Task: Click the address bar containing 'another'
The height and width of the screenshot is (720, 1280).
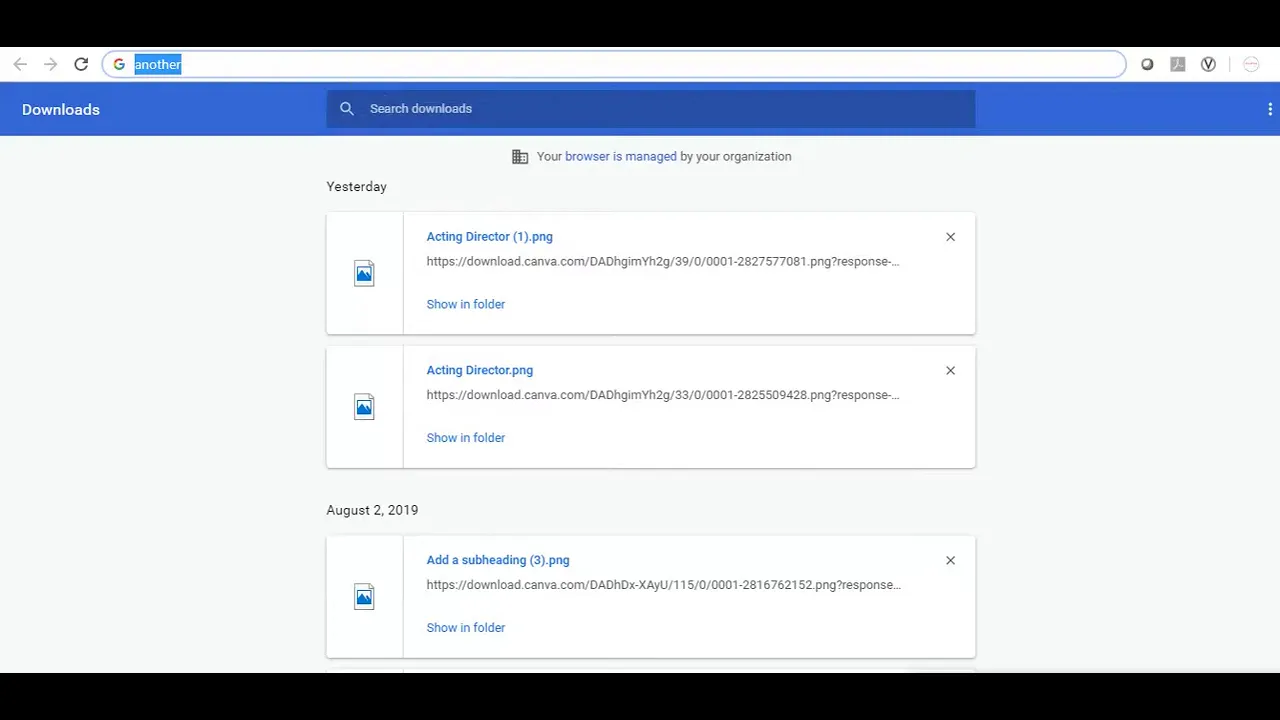Action: [614, 64]
